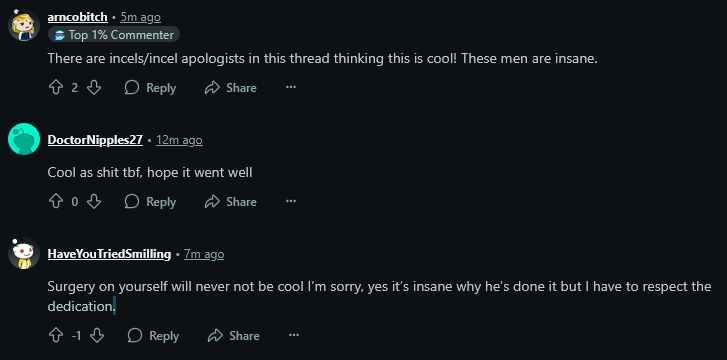
Task: Open arncobitch's avatar profile picture
Action: tap(24, 25)
